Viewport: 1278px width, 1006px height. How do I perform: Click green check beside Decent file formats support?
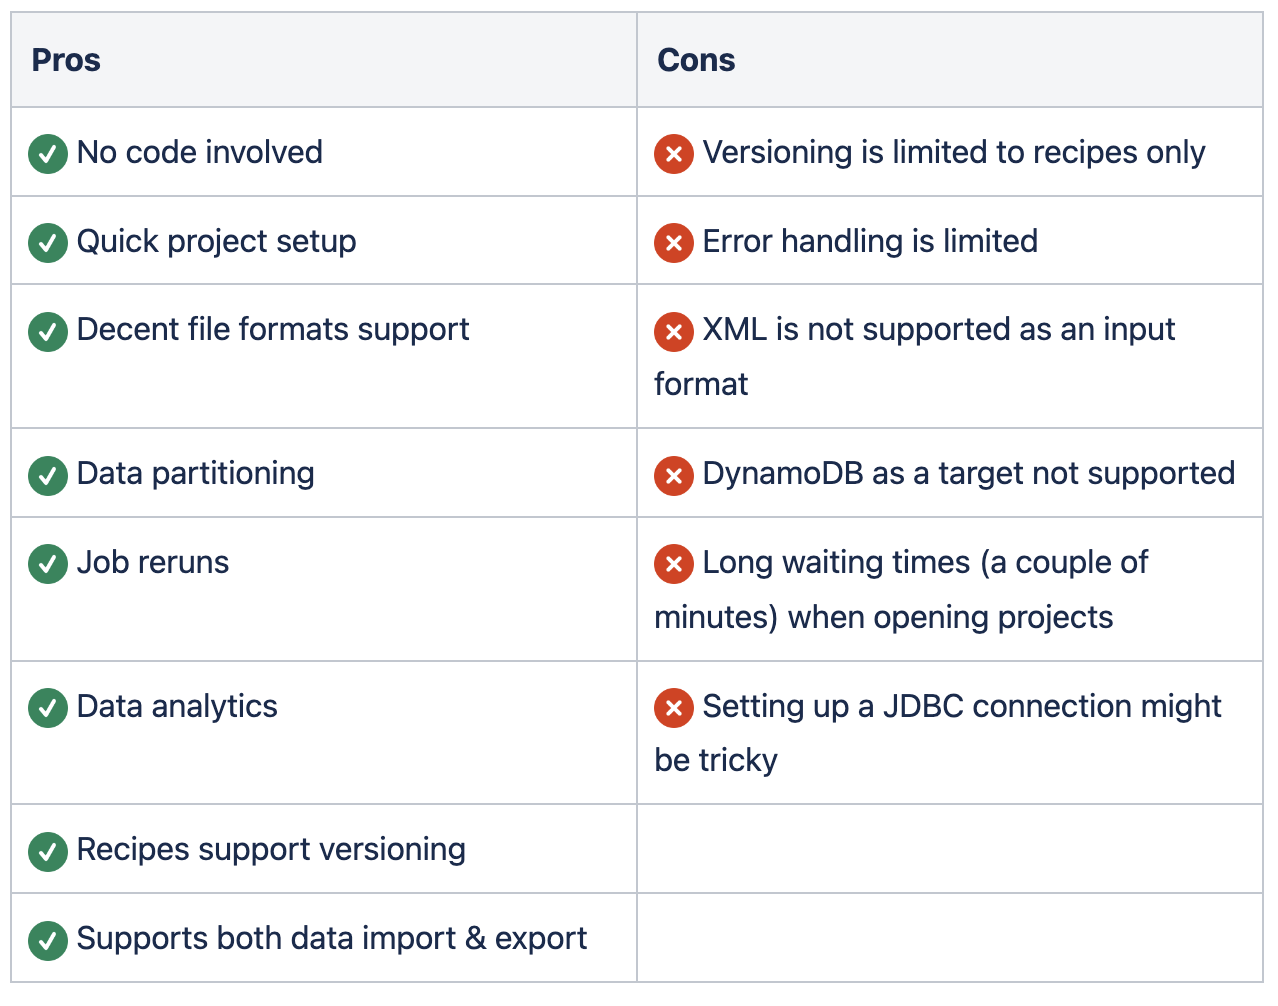point(48,331)
